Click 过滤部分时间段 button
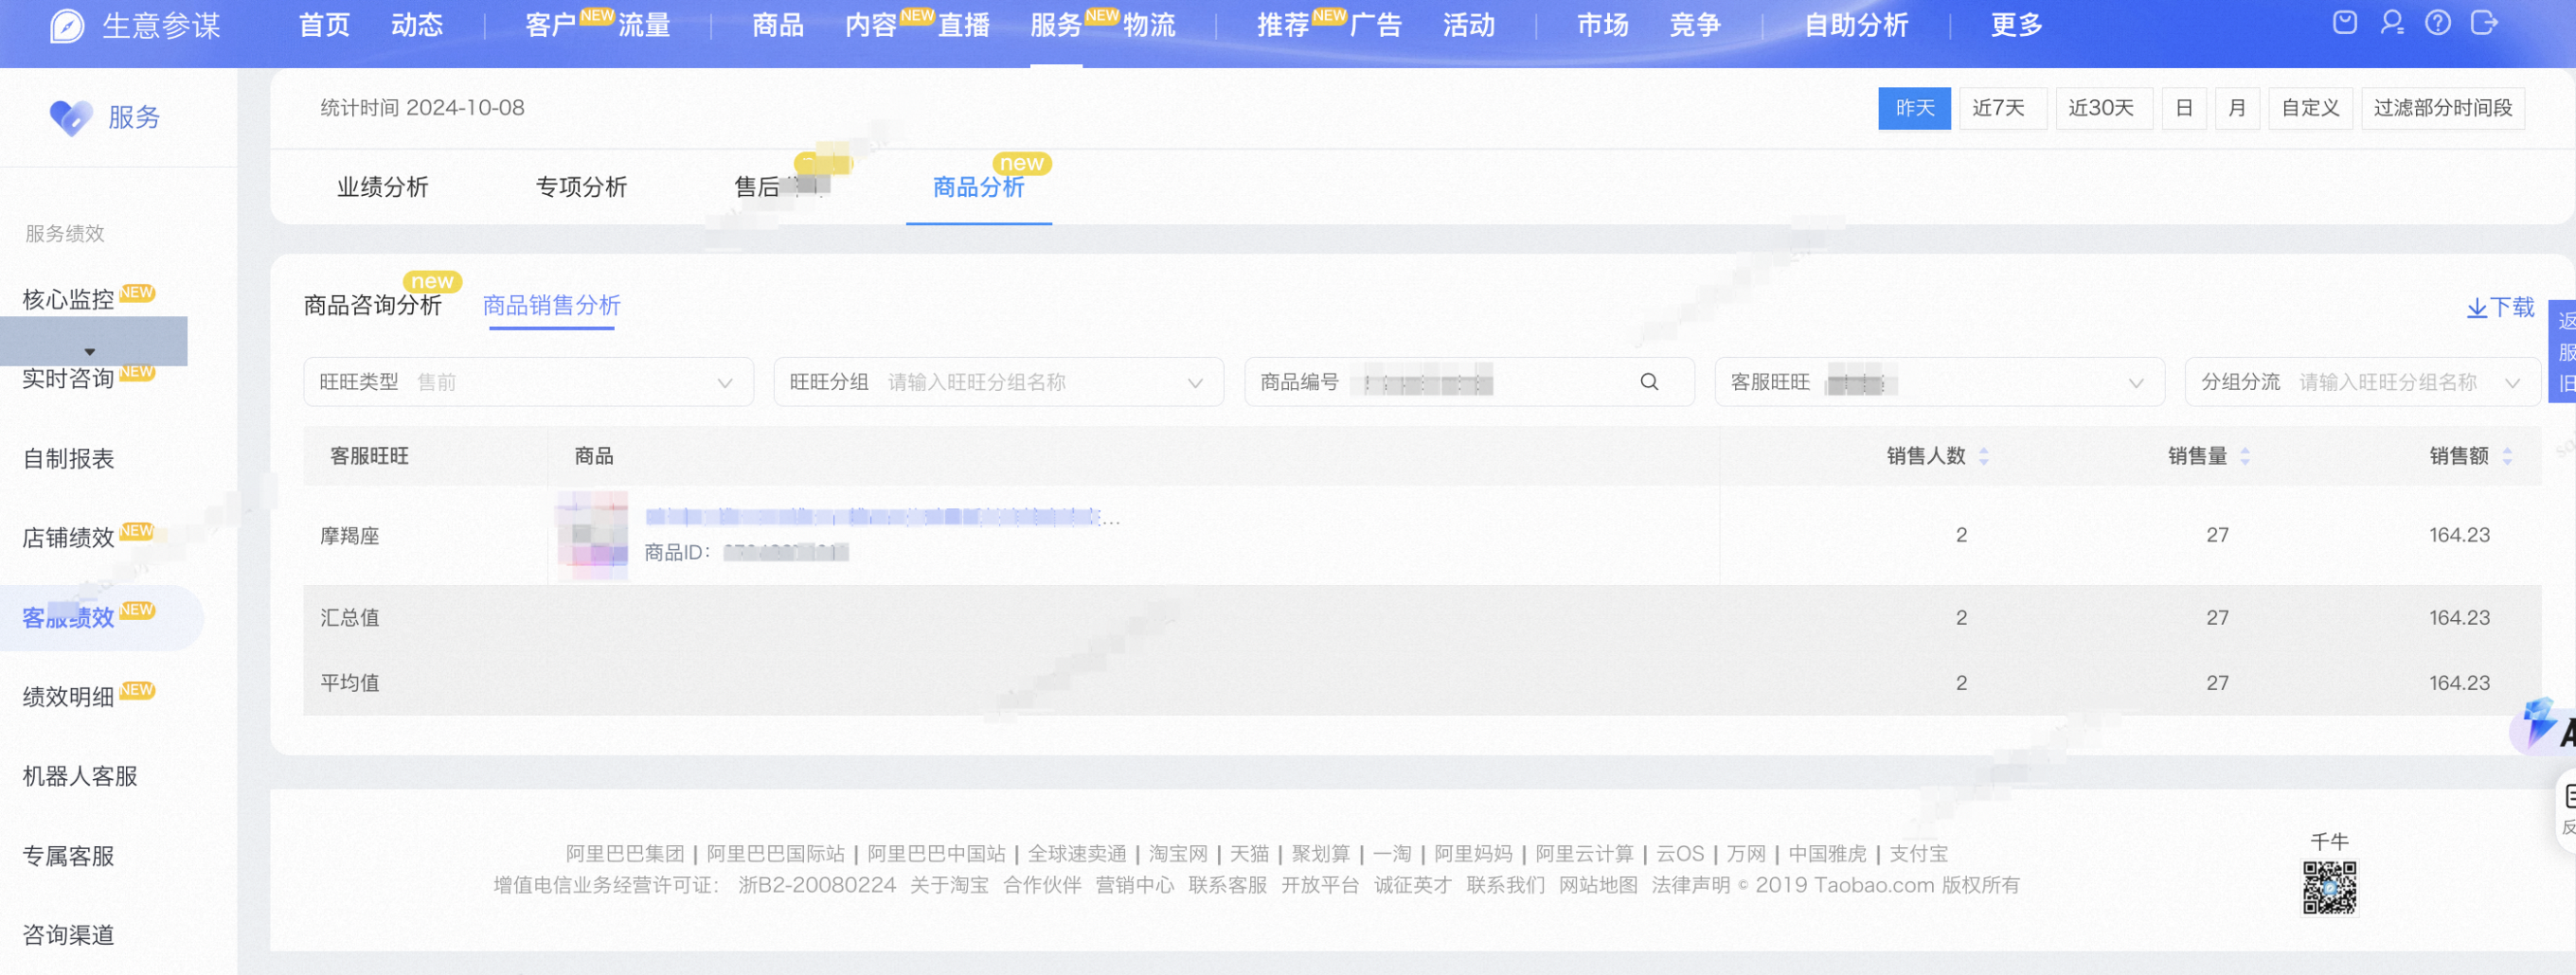The width and height of the screenshot is (2576, 975). point(2443,108)
